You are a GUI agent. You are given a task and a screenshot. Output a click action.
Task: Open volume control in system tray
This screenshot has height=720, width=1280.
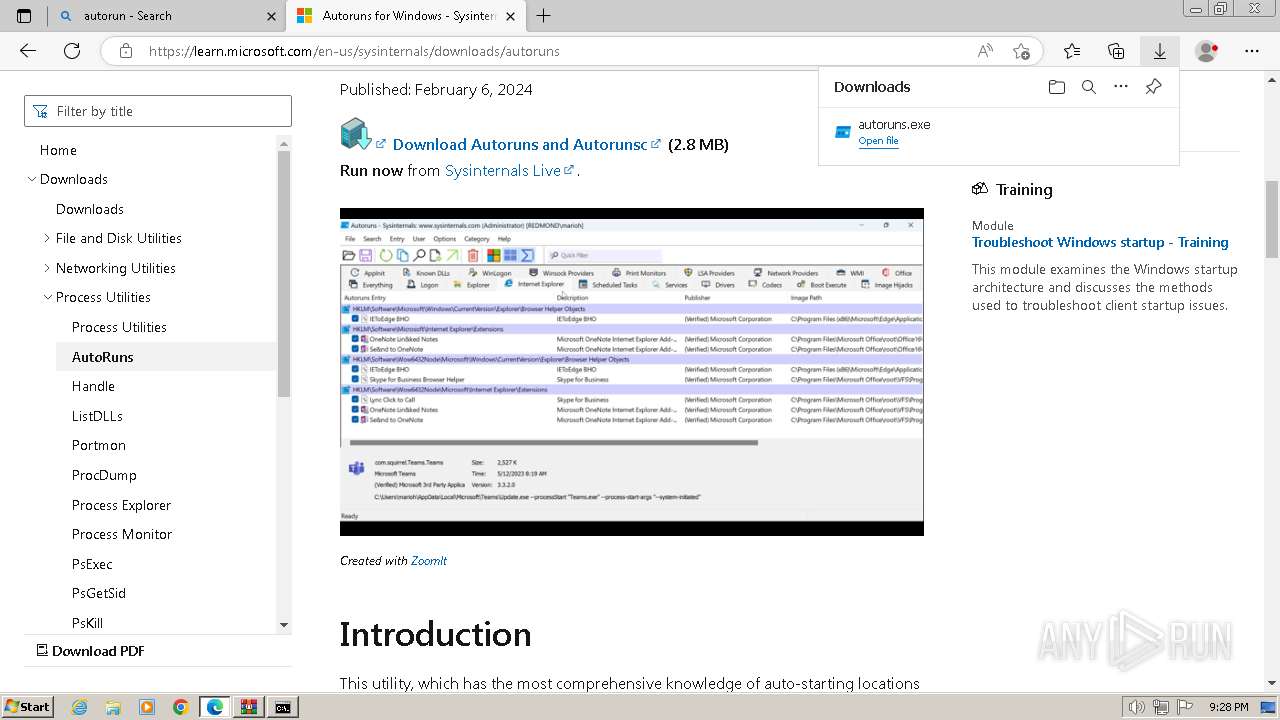tap(1136, 707)
